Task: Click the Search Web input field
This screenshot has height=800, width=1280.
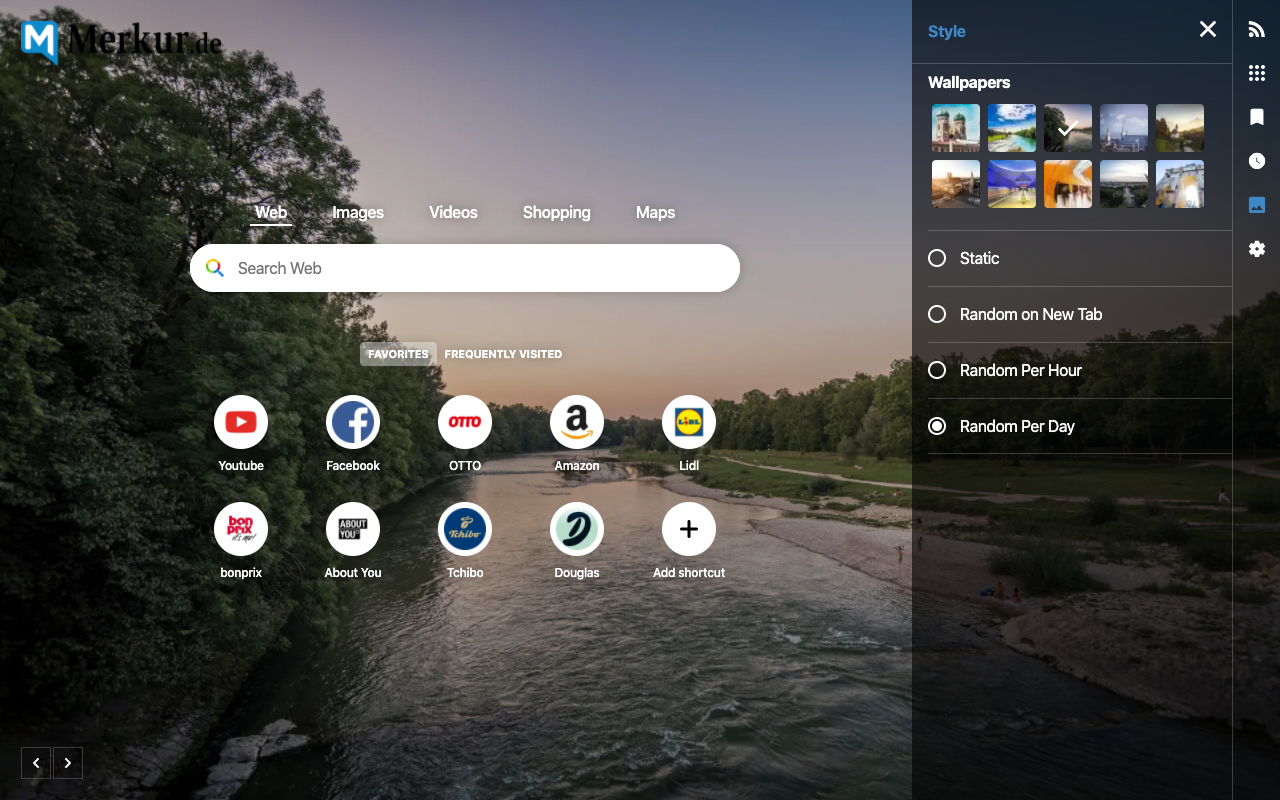Action: click(465, 268)
